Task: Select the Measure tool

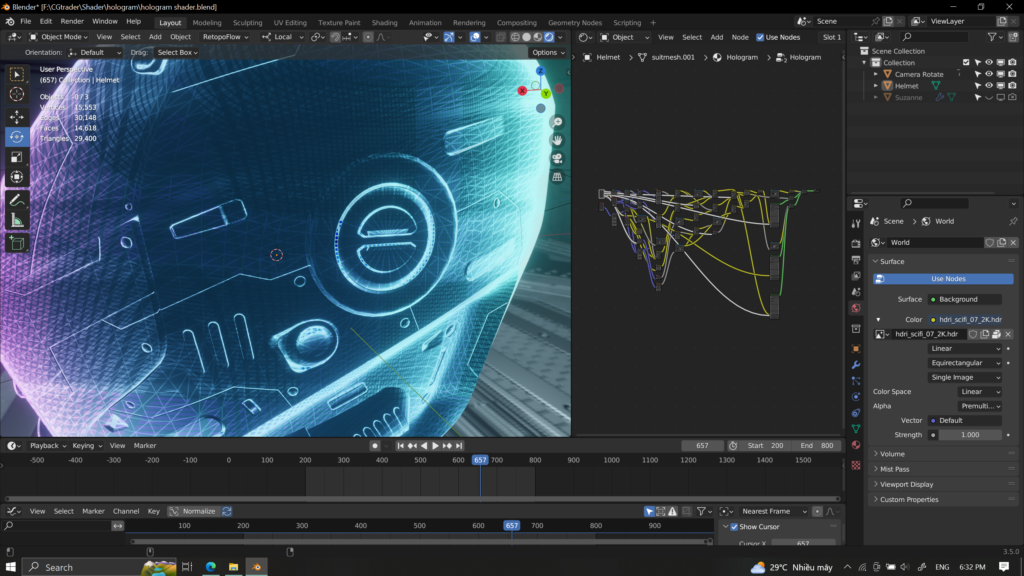Action: pos(17,220)
